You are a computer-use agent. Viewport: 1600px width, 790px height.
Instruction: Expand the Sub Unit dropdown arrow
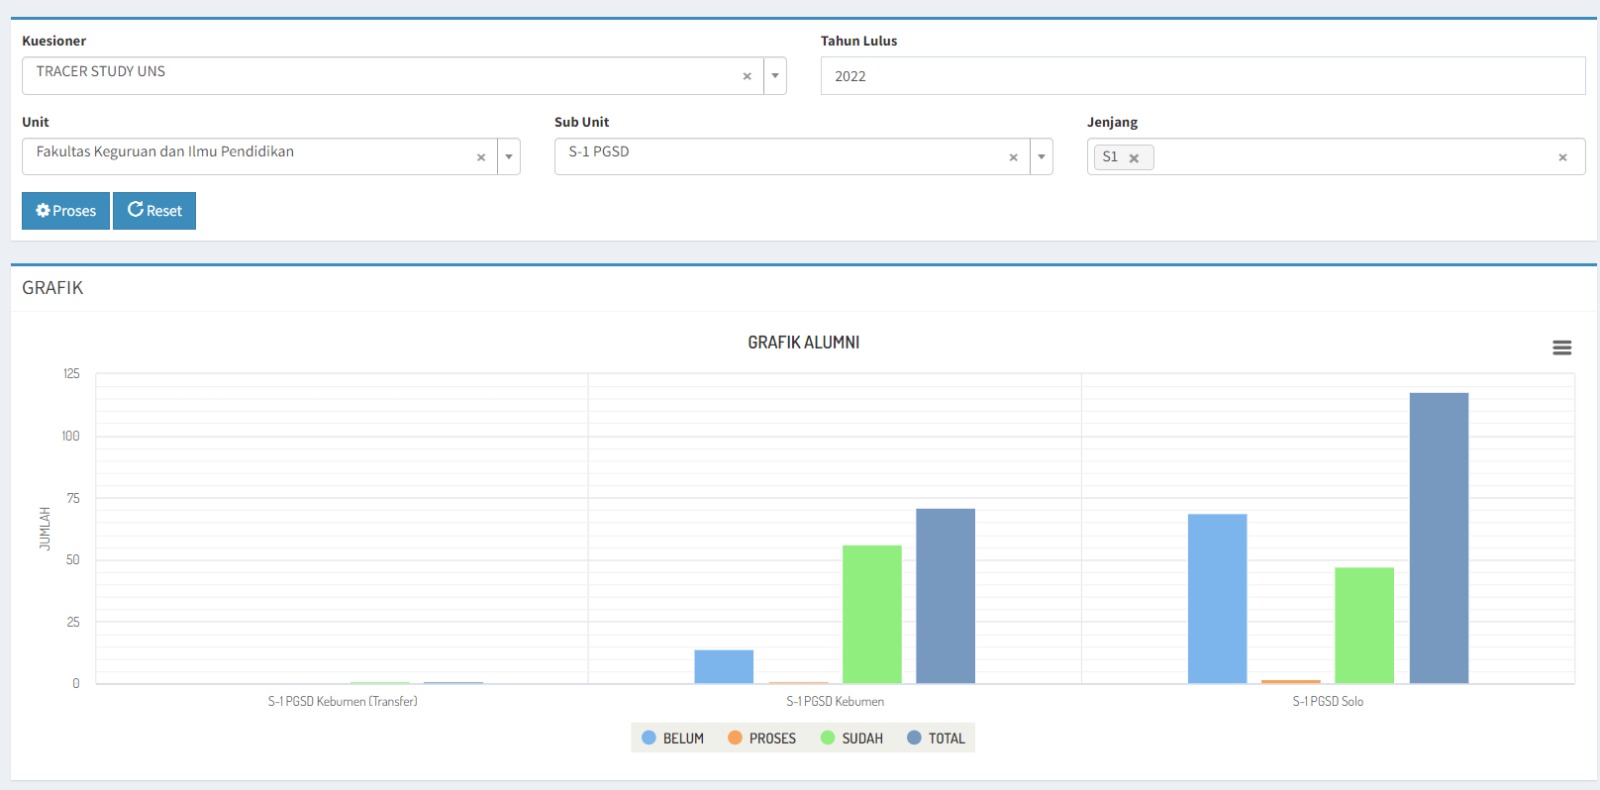[1041, 157]
